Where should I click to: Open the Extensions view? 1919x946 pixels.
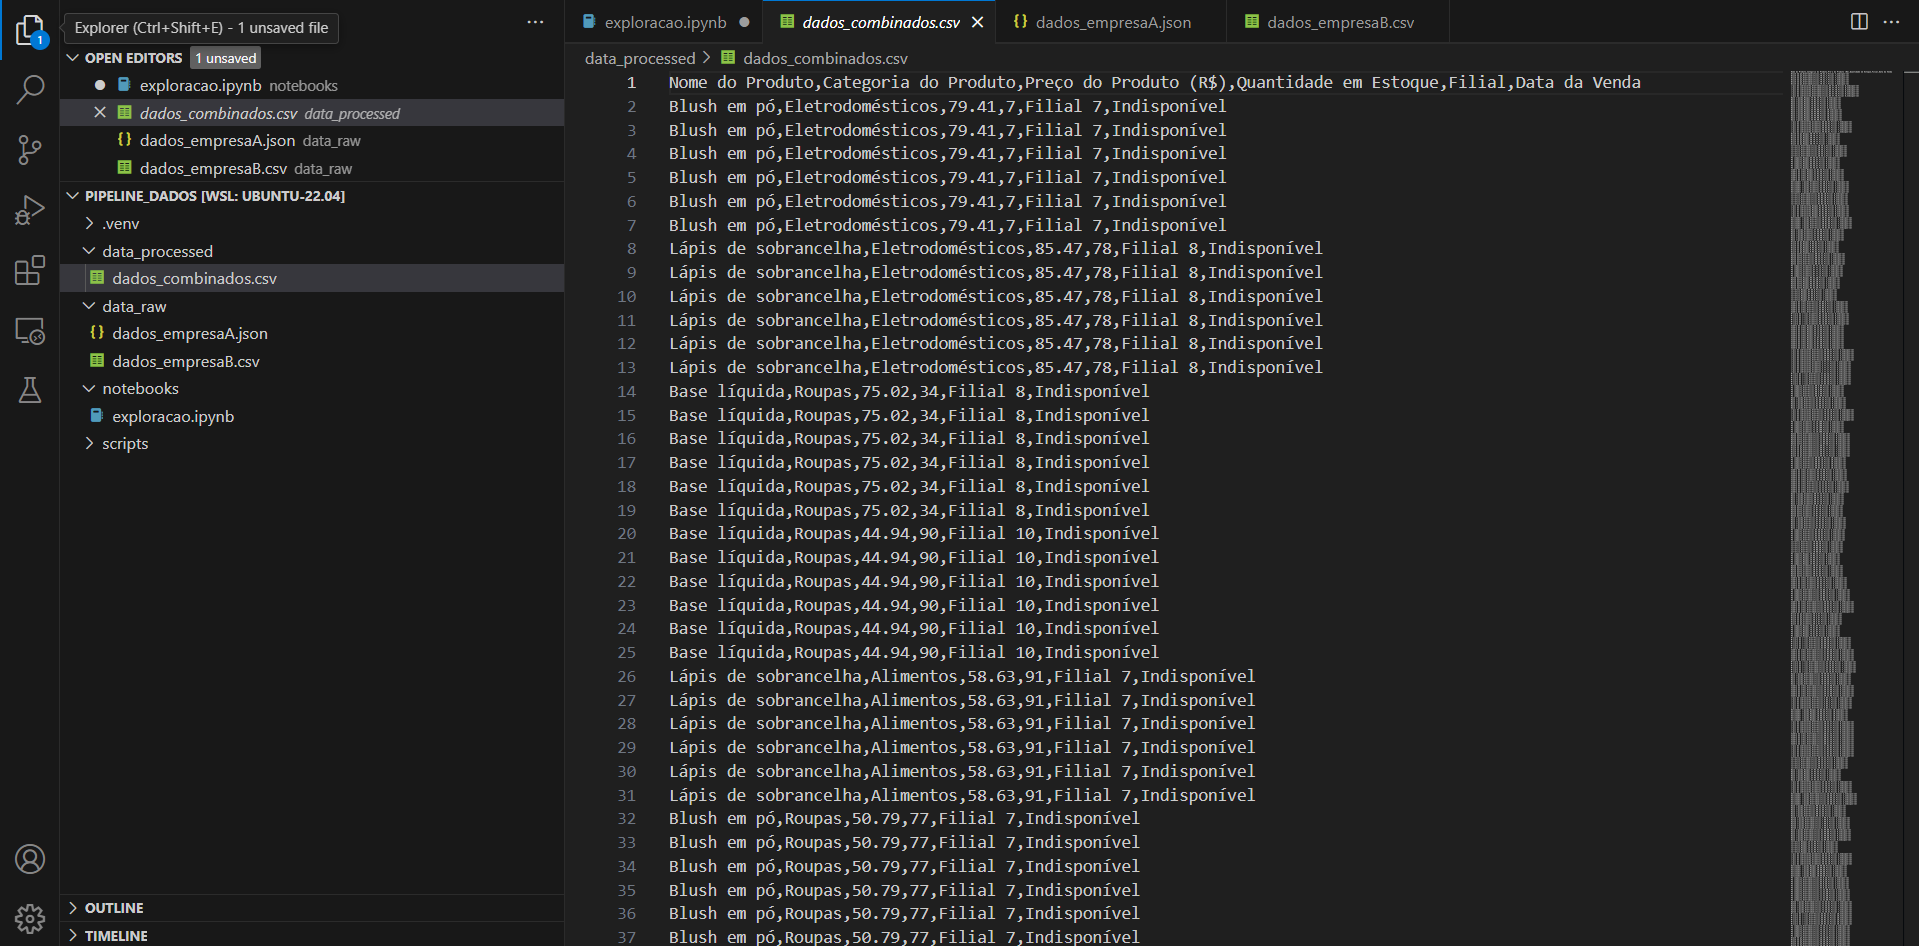point(30,270)
